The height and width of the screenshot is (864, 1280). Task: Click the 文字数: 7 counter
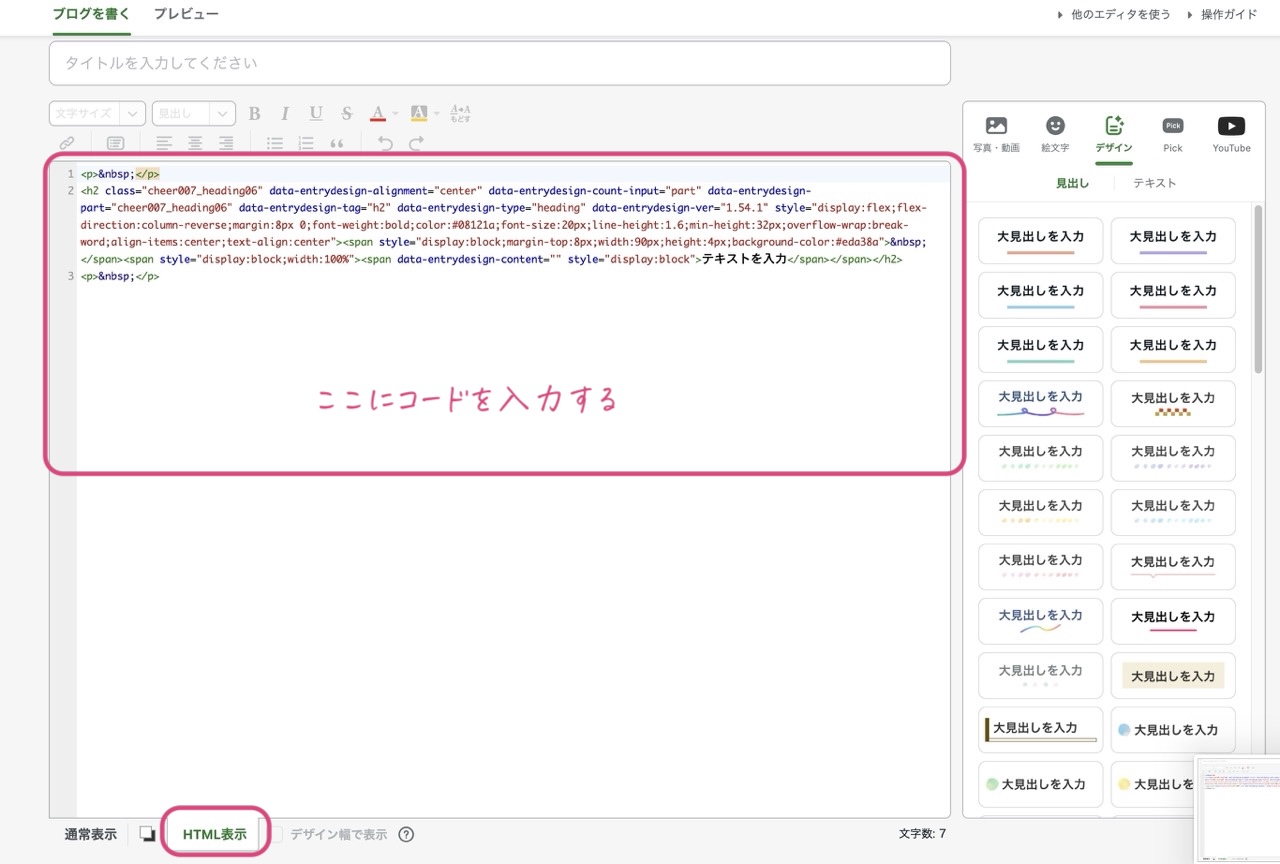point(922,833)
